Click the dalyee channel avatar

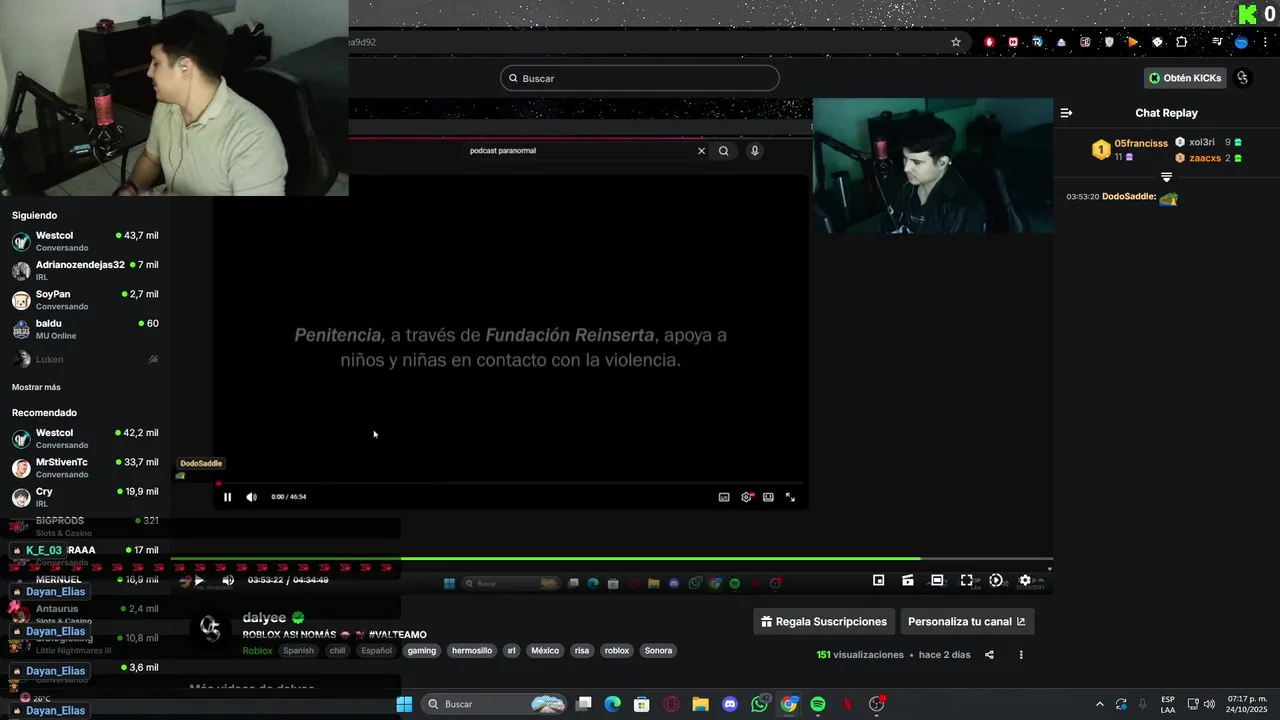click(210, 628)
